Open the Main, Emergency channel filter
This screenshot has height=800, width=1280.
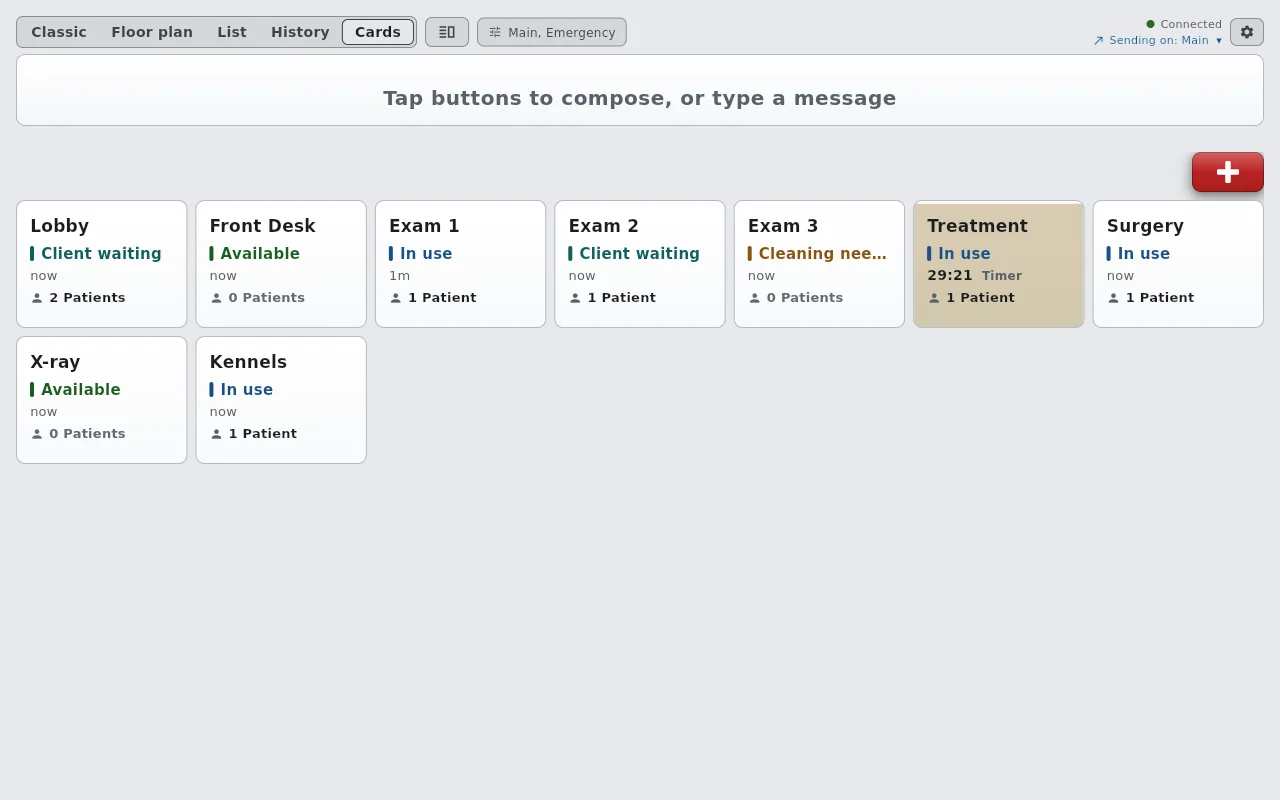552,32
